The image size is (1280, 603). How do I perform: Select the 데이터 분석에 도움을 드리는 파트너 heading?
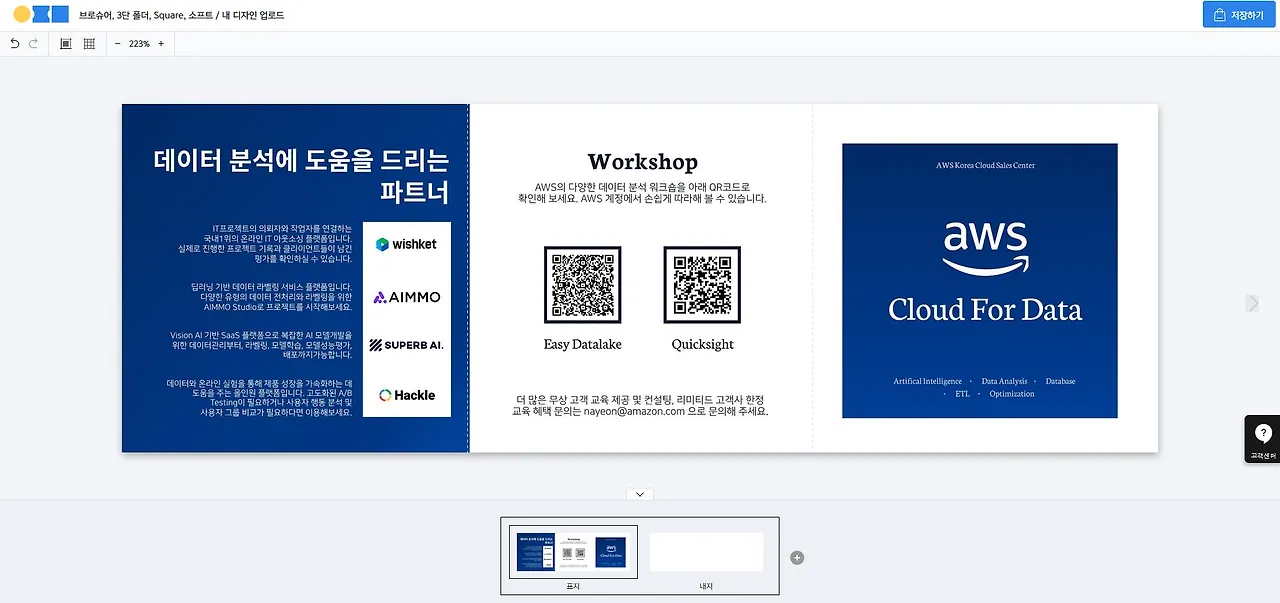301,176
